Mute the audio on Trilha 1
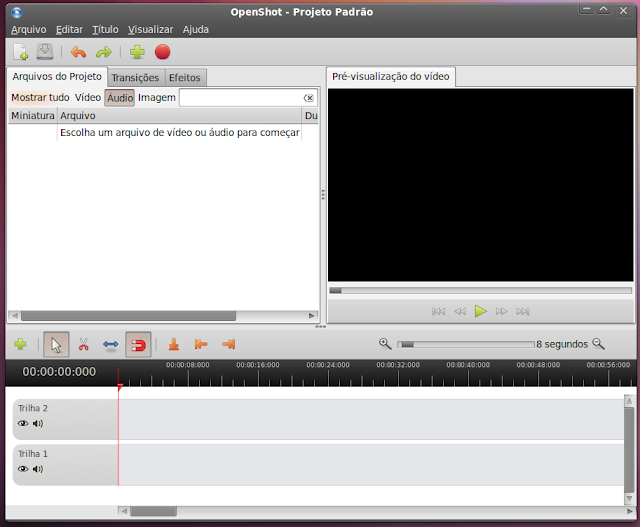640x527 pixels. (38, 469)
